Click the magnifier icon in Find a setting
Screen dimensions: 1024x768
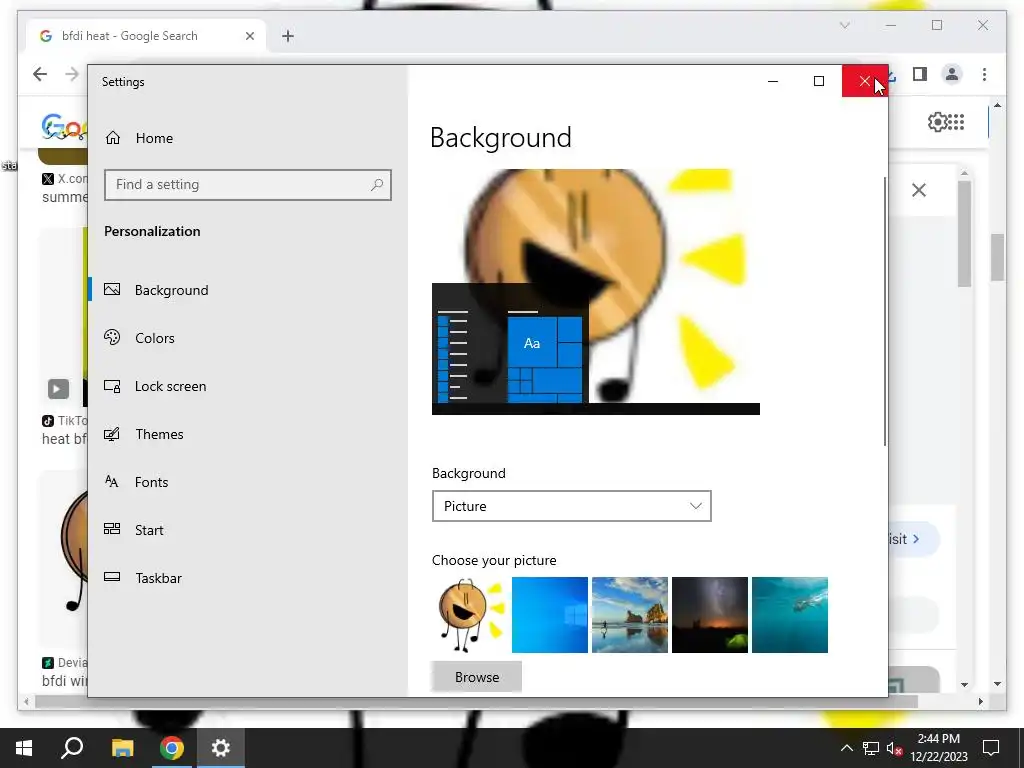tap(377, 185)
